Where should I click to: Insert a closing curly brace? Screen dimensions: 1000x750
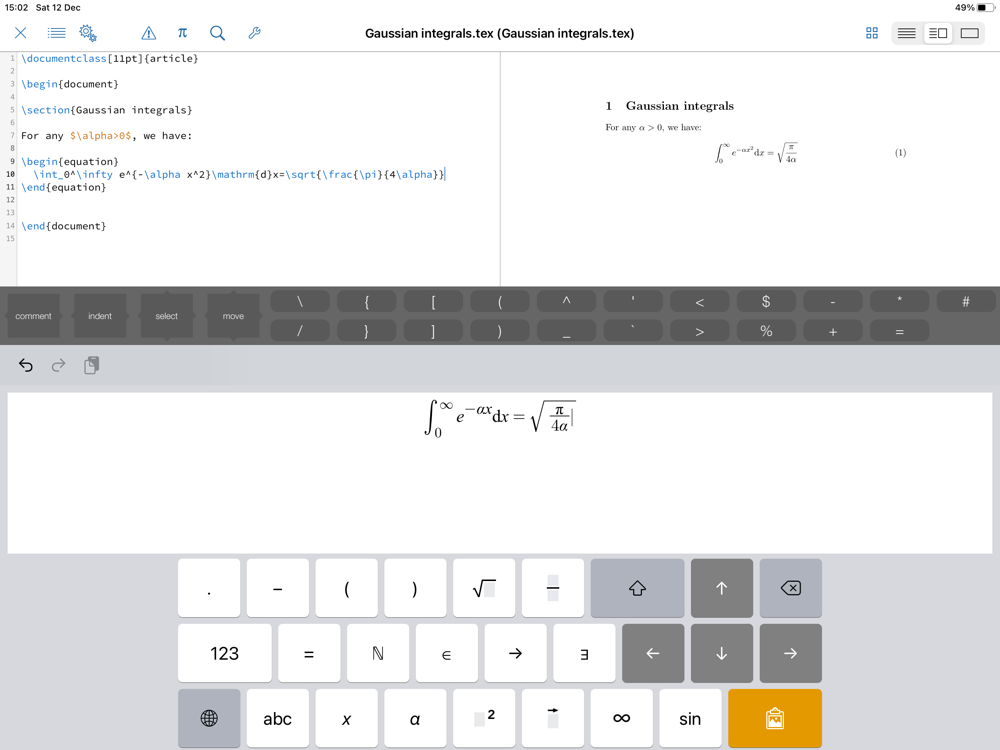tap(367, 332)
